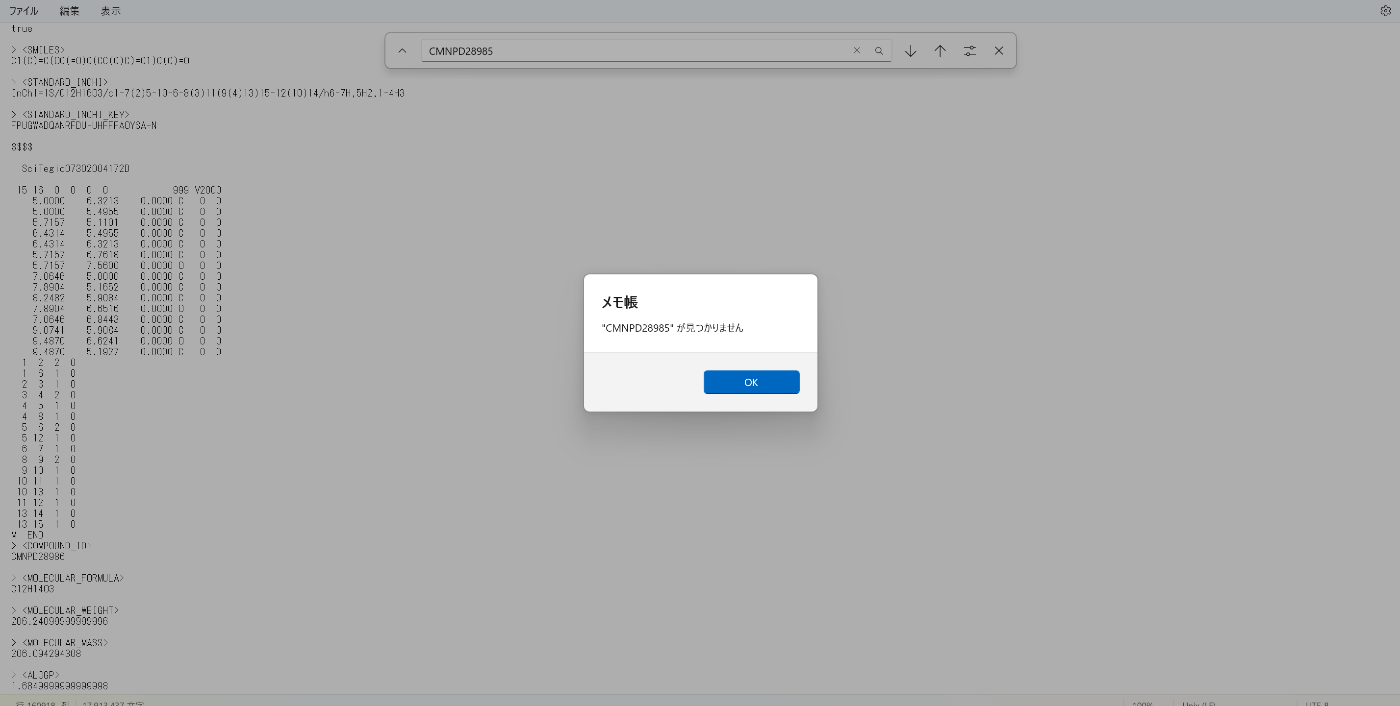Click the "が見つかりません" message text
The width and height of the screenshot is (1400, 706).
[x=710, y=328]
